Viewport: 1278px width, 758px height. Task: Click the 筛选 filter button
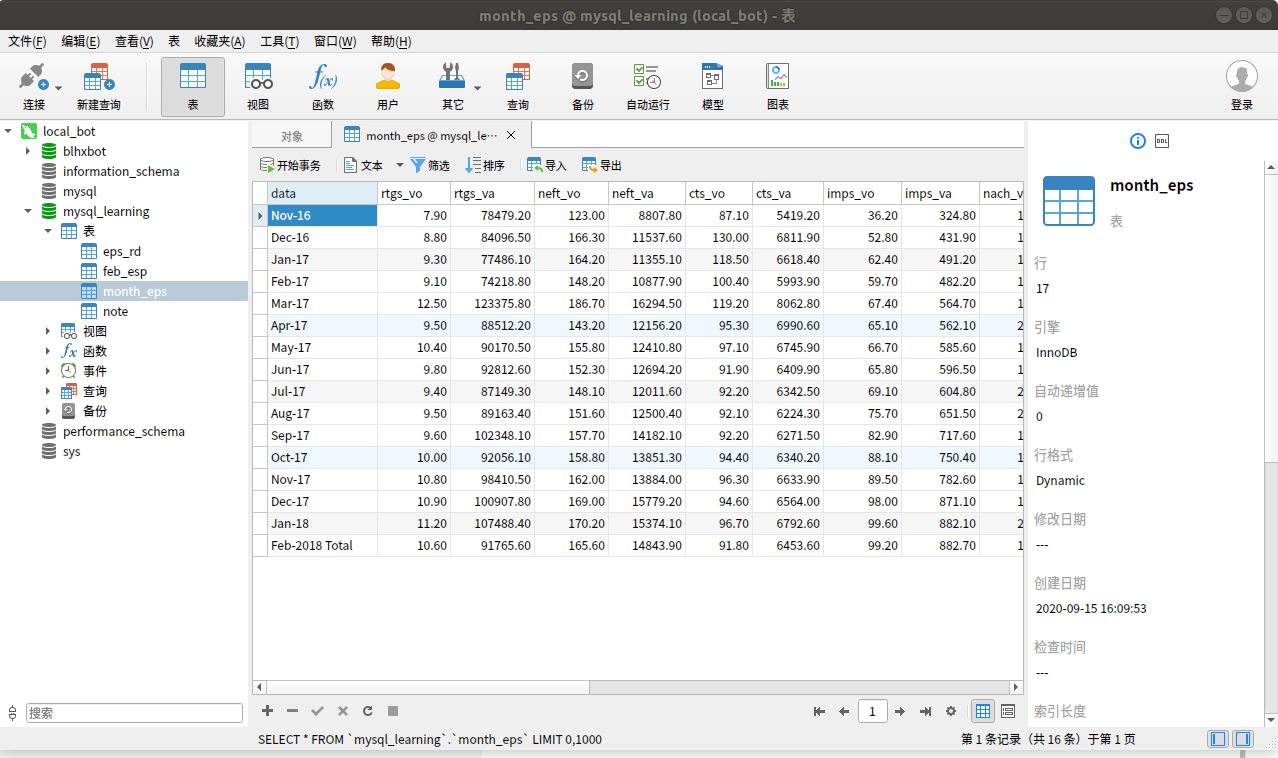(430, 165)
